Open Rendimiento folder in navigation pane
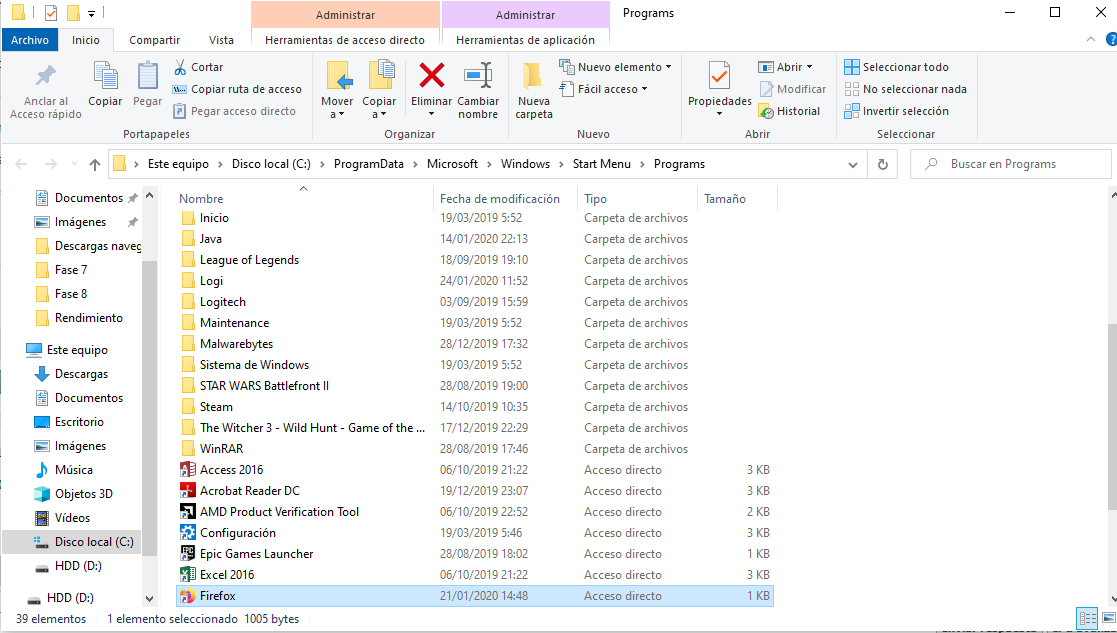 (x=79, y=318)
